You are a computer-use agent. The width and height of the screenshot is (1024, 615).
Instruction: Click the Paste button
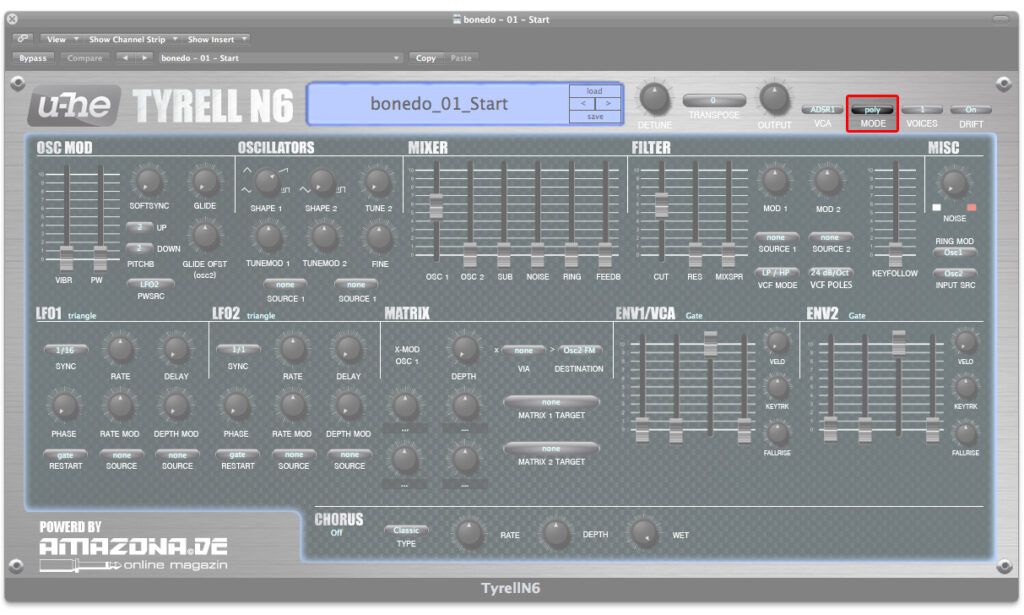461,58
